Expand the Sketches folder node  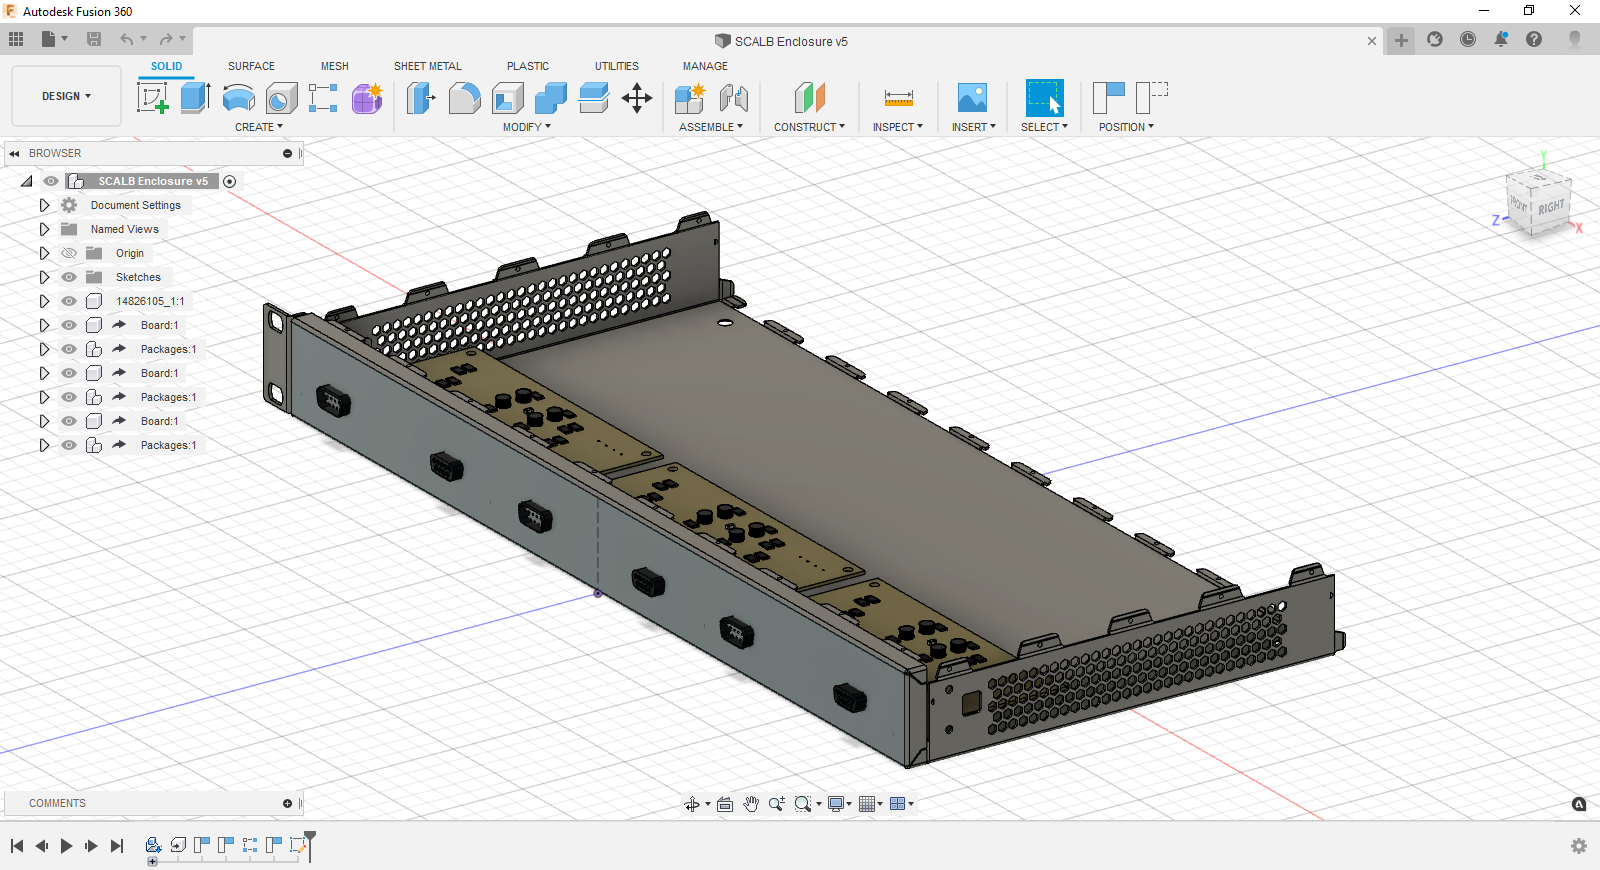pos(44,277)
